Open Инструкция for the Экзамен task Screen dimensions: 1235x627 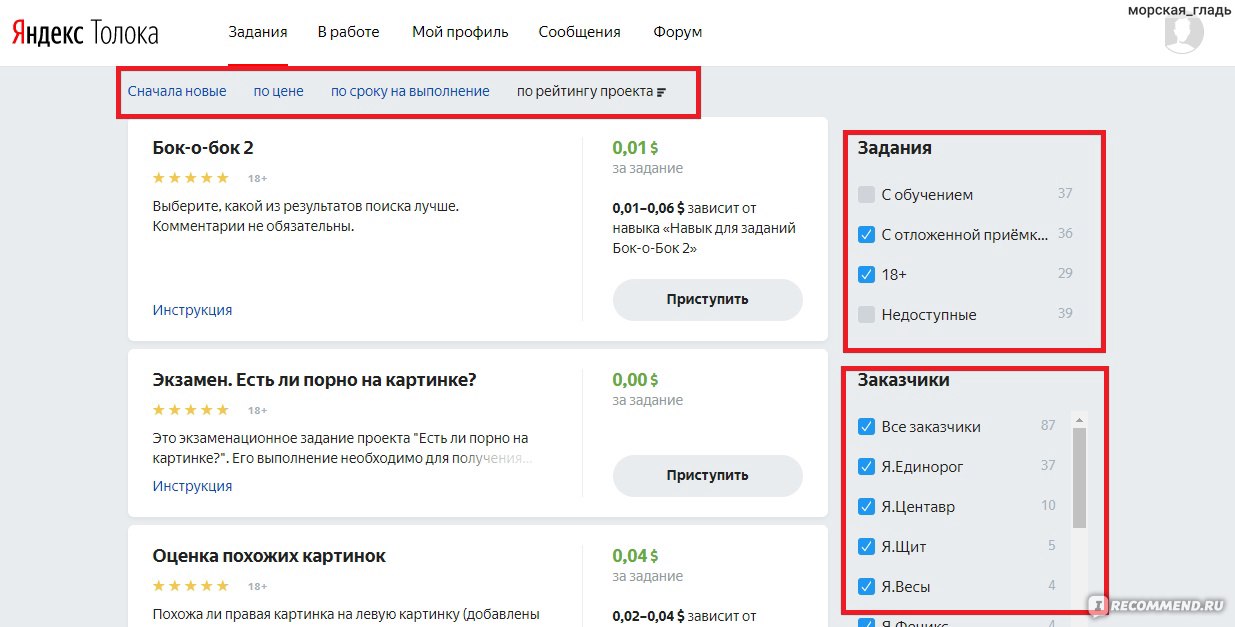tap(192, 486)
